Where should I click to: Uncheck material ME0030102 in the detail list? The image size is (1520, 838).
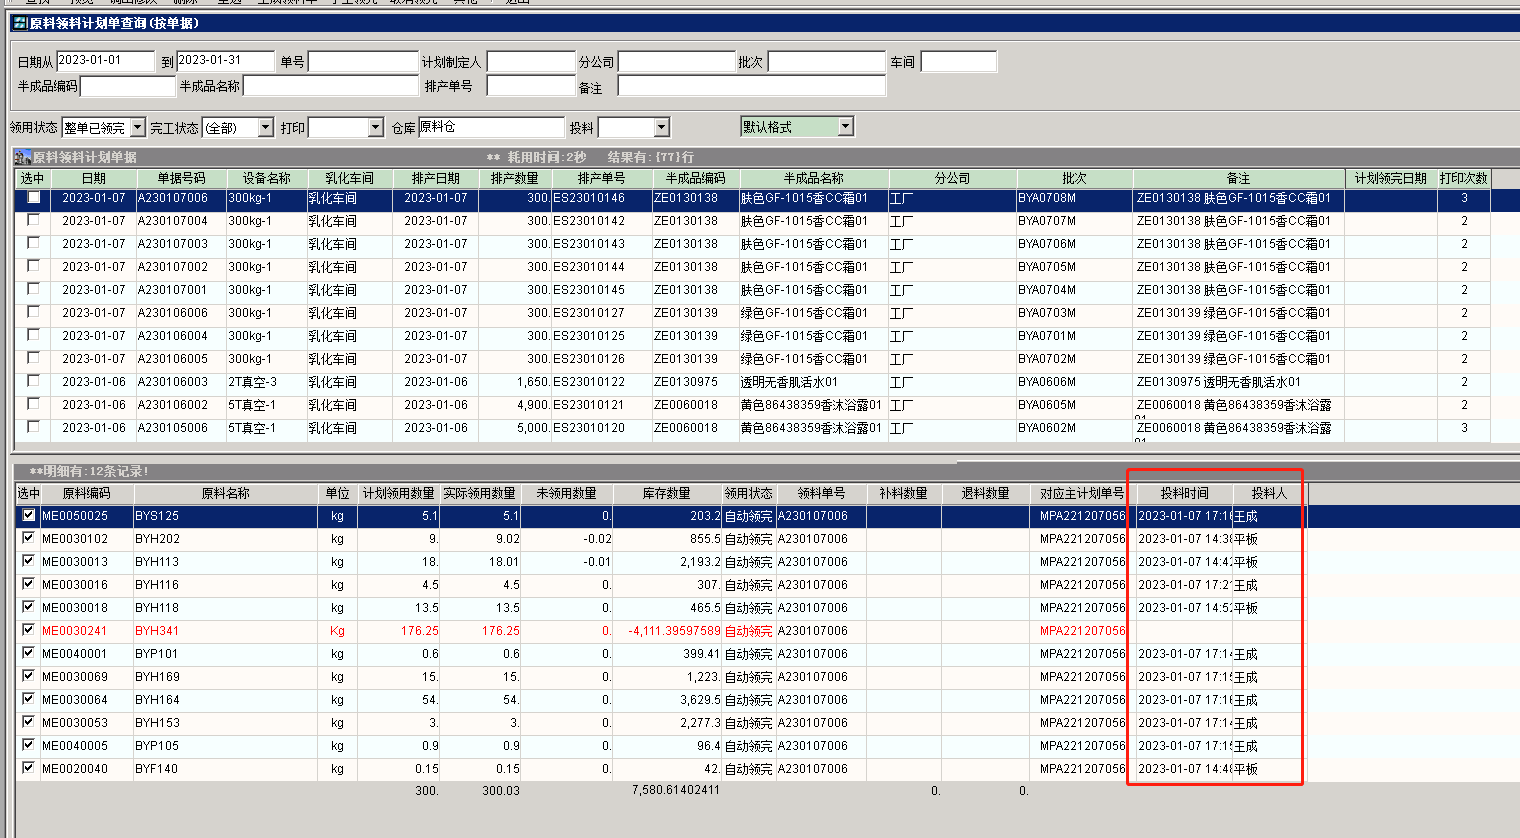(28, 538)
